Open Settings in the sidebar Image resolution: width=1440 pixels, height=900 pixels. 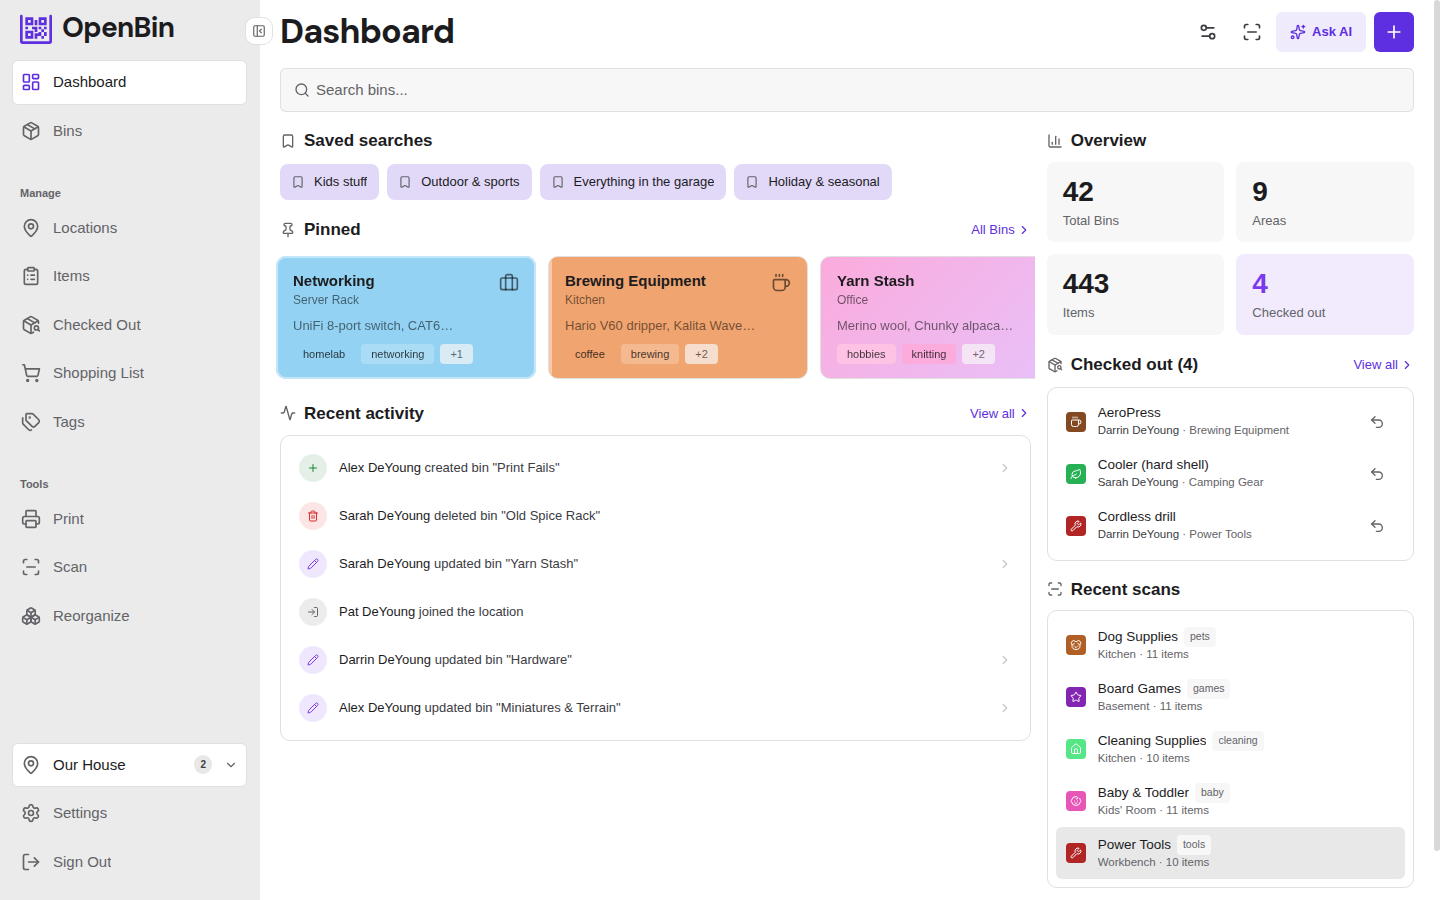pos(129,813)
